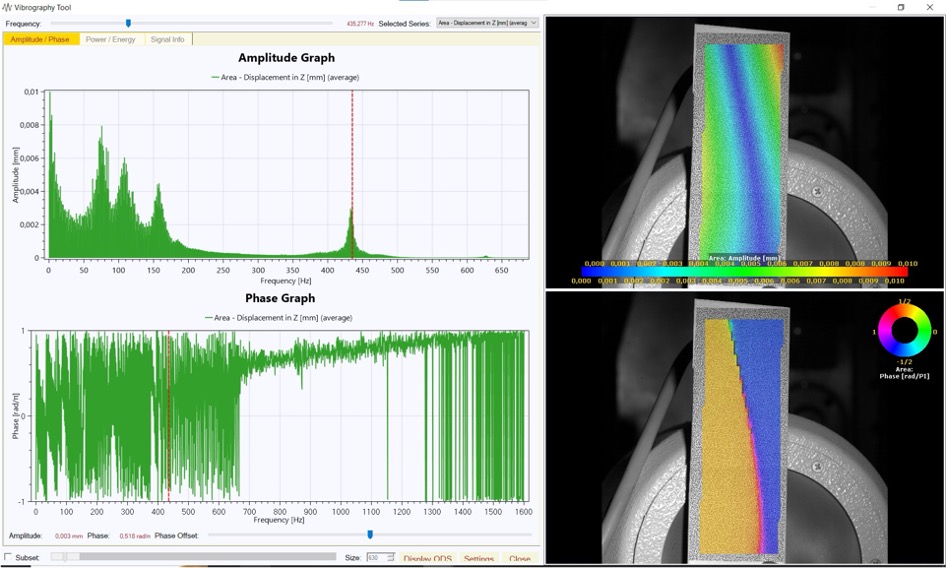
Task: Click the Close button at bottom
Action: coord(520,559)
